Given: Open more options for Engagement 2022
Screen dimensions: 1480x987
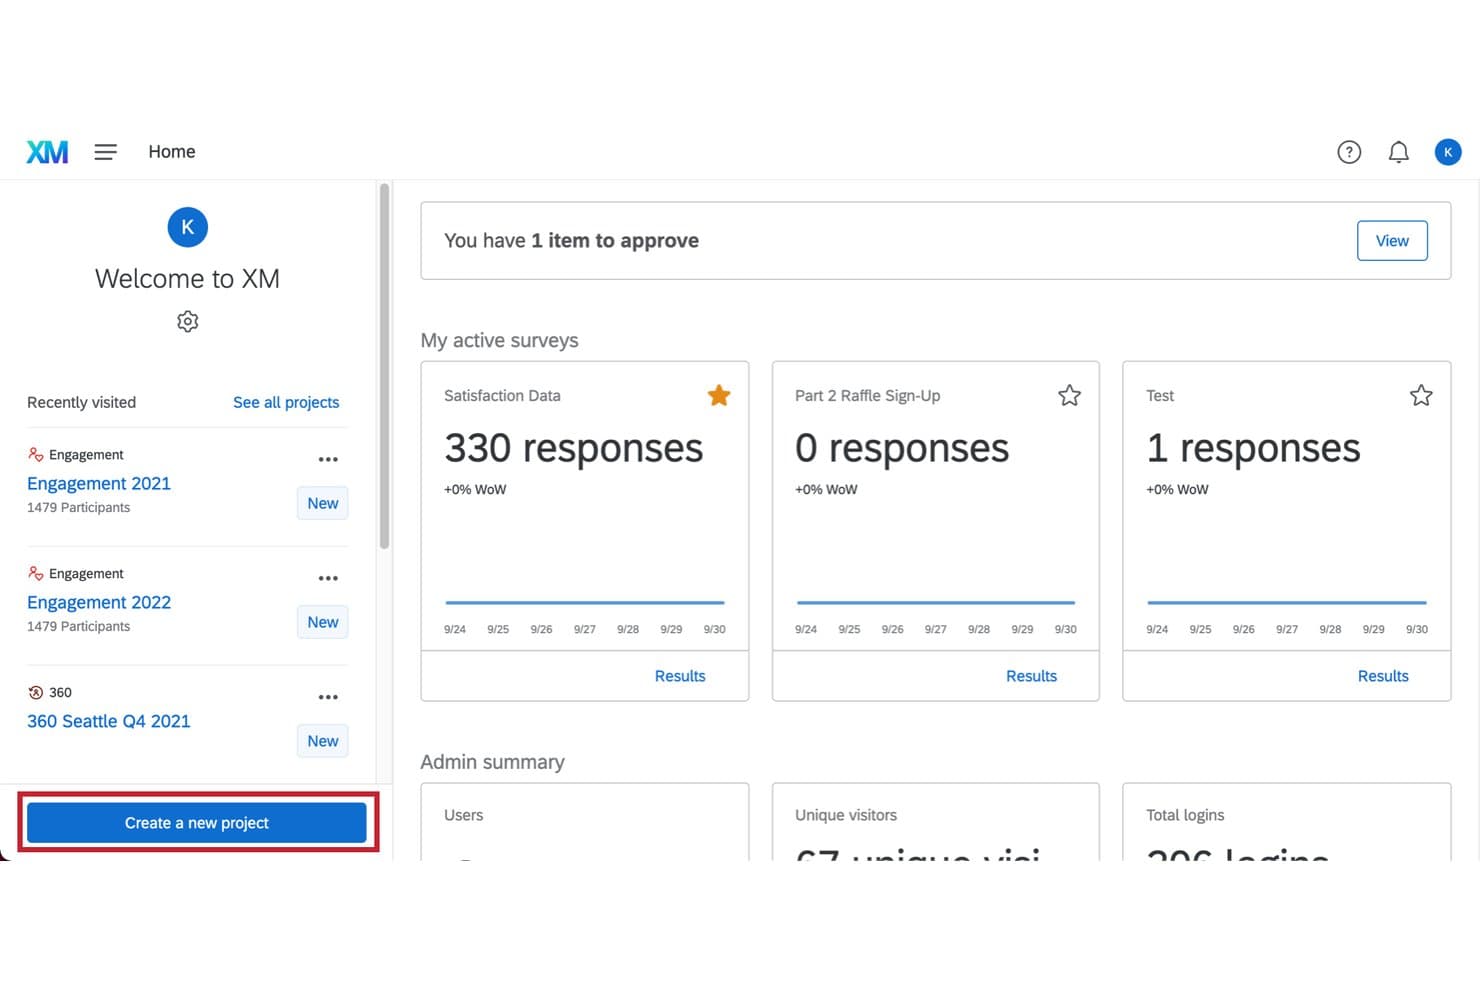Looking at the screenshot, I should (328, 578).
